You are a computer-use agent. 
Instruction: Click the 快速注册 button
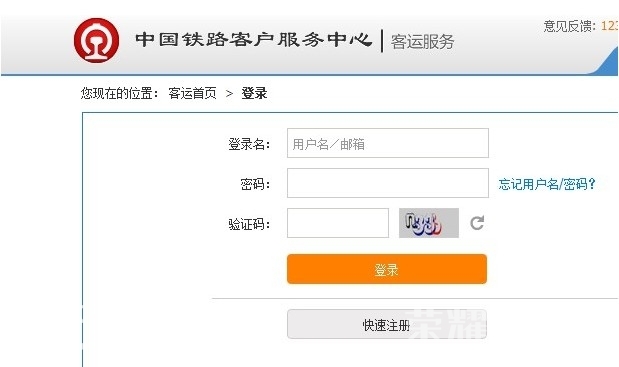pyautogui.click(x=387, y=324)
